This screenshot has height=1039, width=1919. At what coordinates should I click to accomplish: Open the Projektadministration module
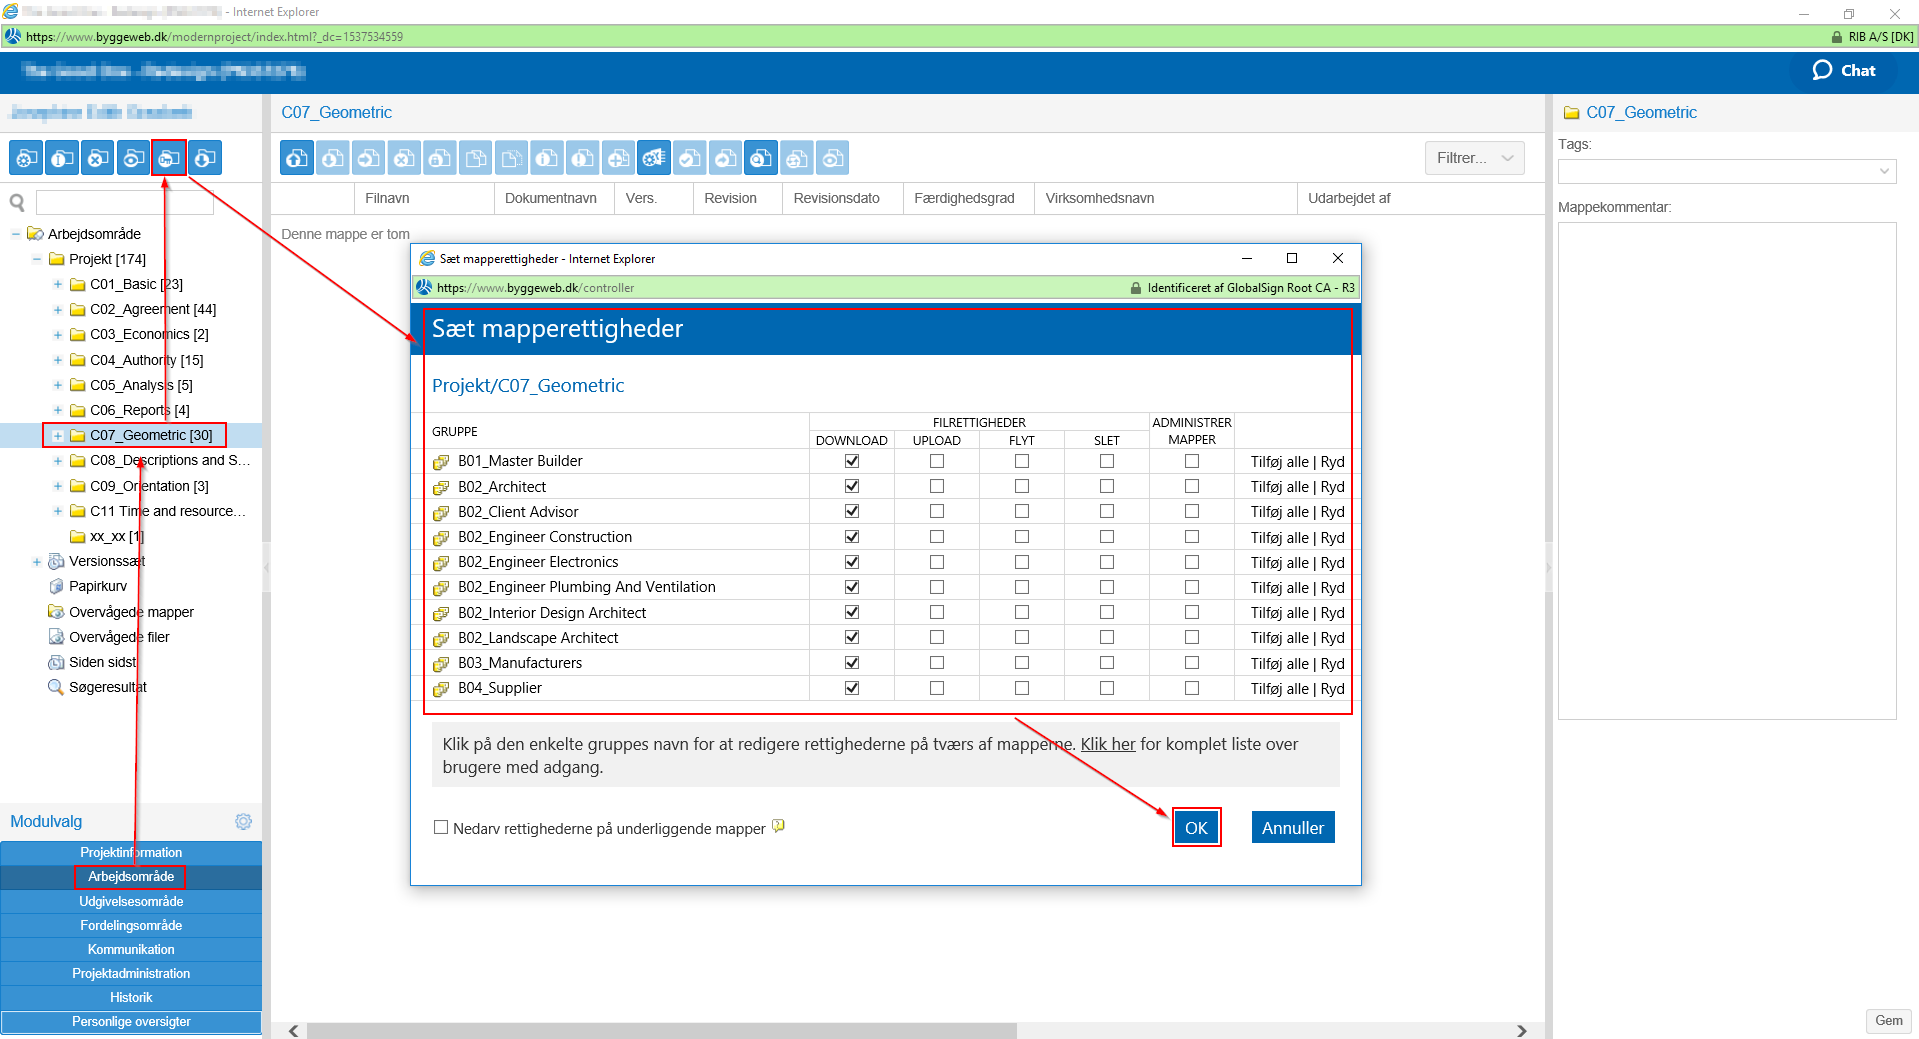click(x=131, y=973)
